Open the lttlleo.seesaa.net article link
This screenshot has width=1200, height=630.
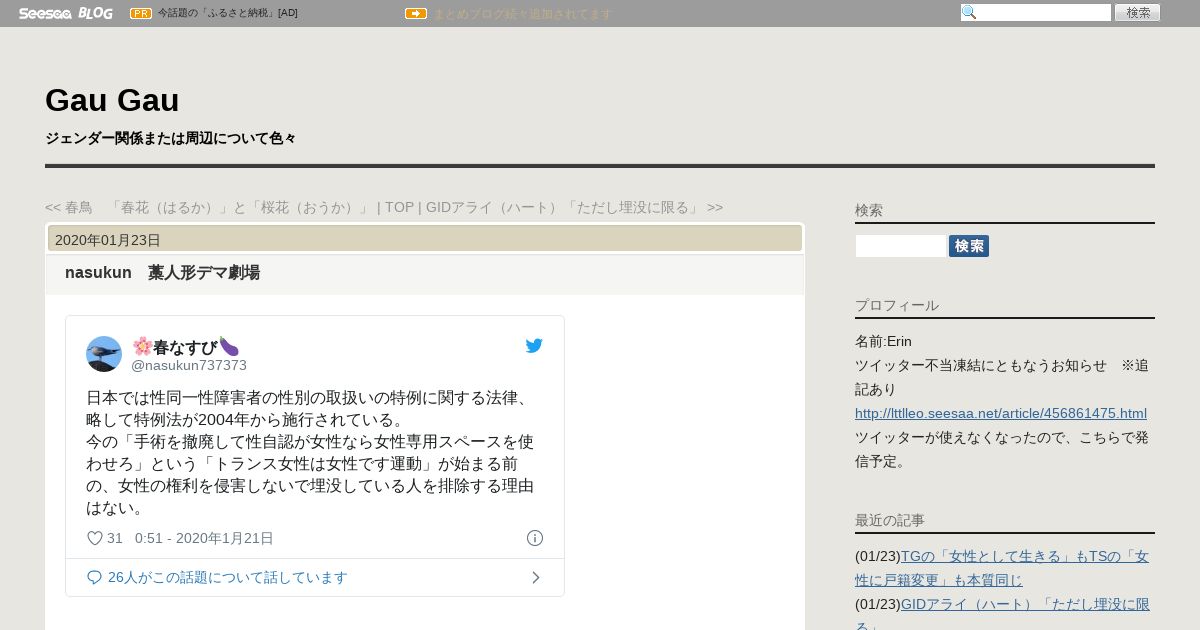pyautogui.click(x=1001, y=413)
